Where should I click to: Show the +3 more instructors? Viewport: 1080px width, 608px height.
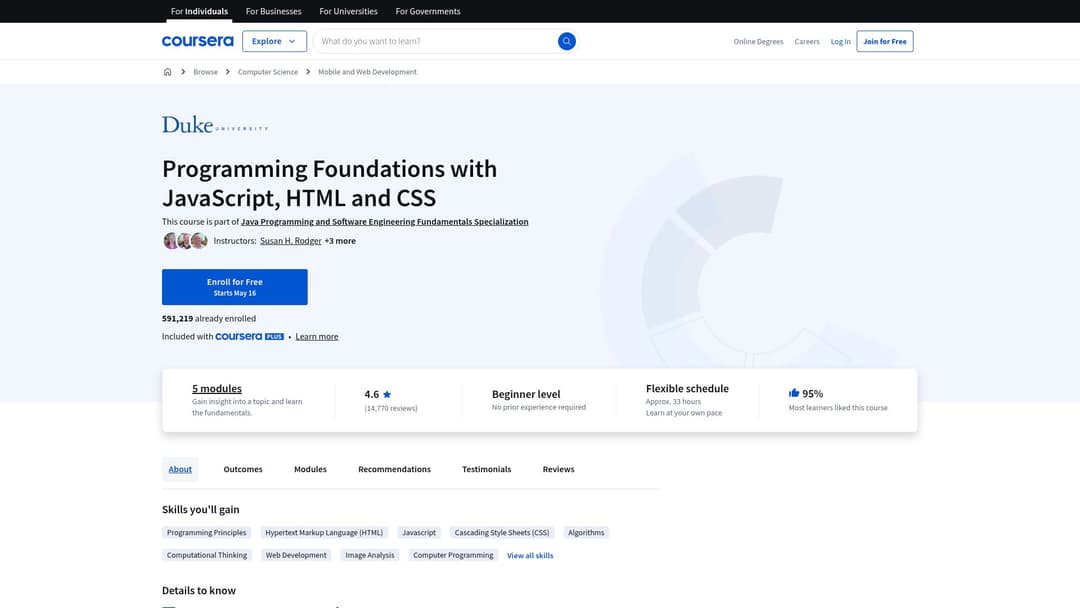point(340,241)
